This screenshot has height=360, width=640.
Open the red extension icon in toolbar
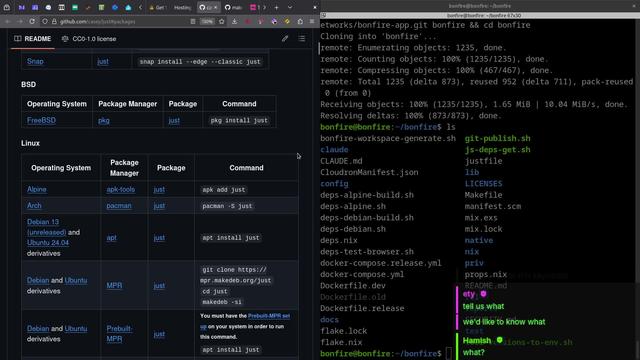point(248,21)
